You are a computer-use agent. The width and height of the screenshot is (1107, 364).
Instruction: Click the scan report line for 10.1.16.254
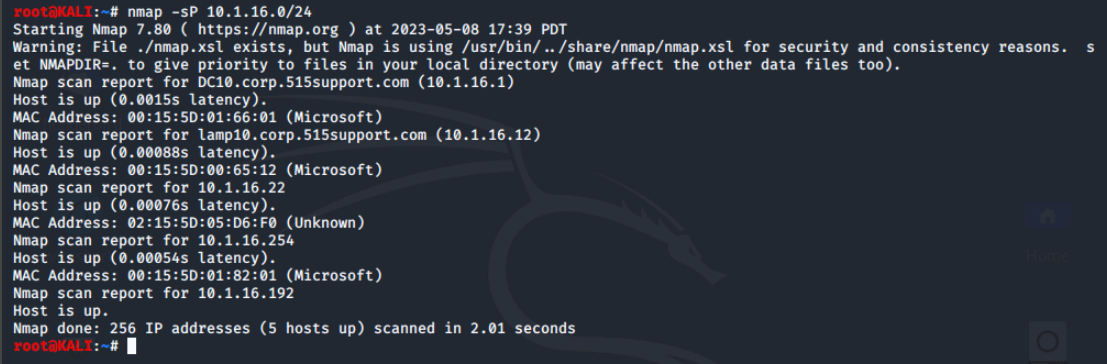(154, 241)
